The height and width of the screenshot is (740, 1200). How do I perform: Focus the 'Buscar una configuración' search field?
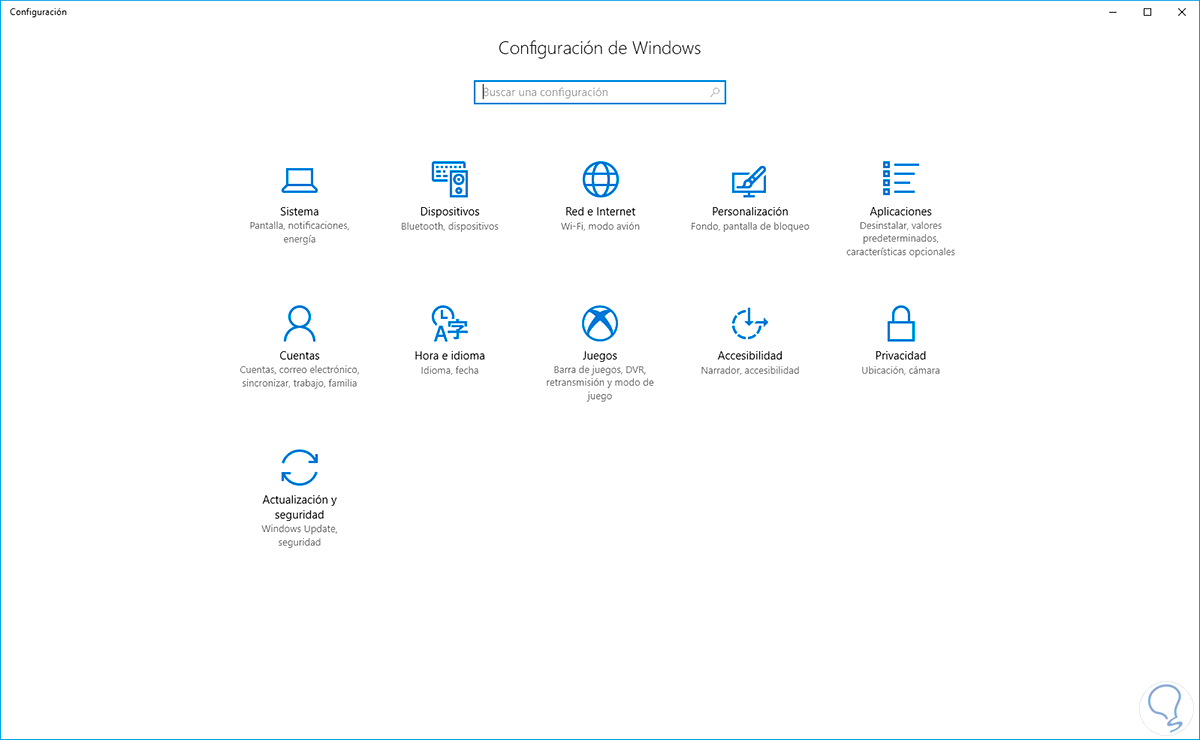pyautogui.click(x=600, y=92)
